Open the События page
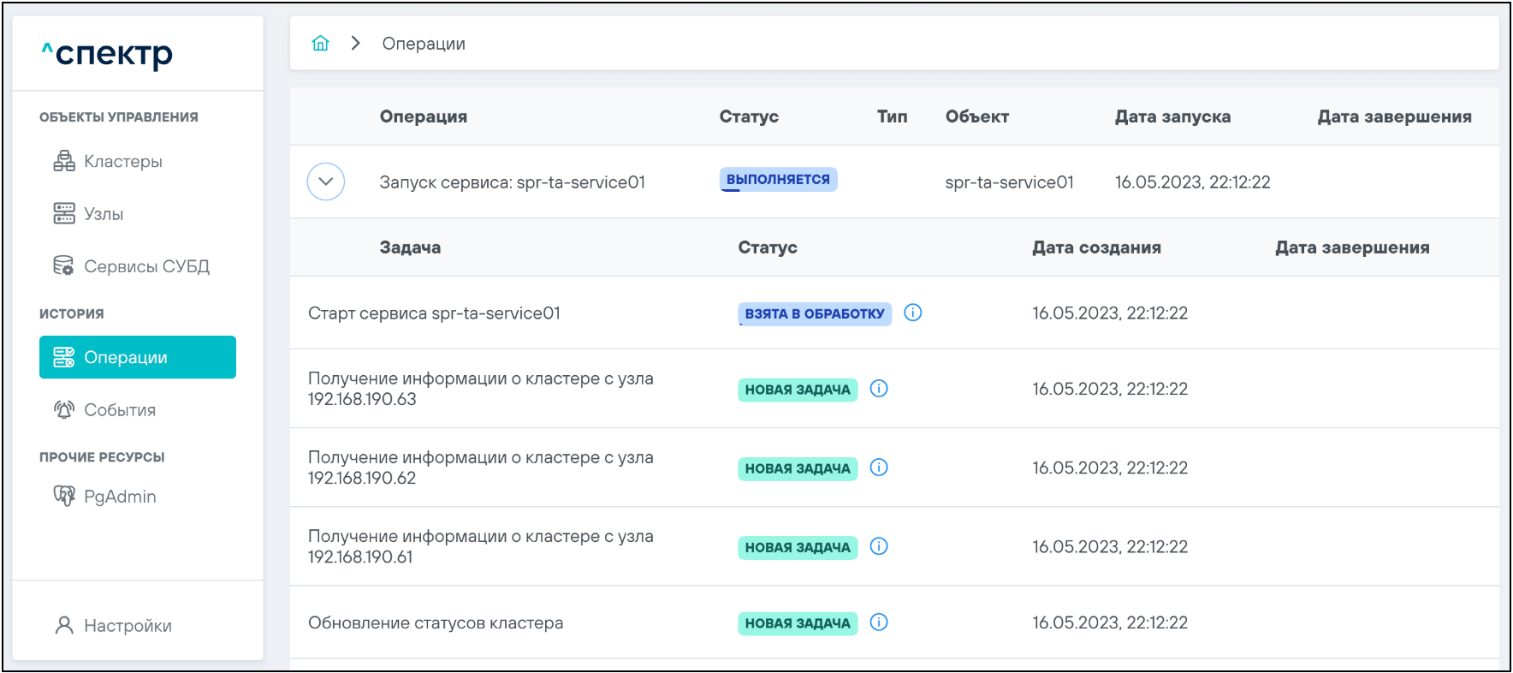The width and height of the screenshot is (1513, 673). point(119,410)
